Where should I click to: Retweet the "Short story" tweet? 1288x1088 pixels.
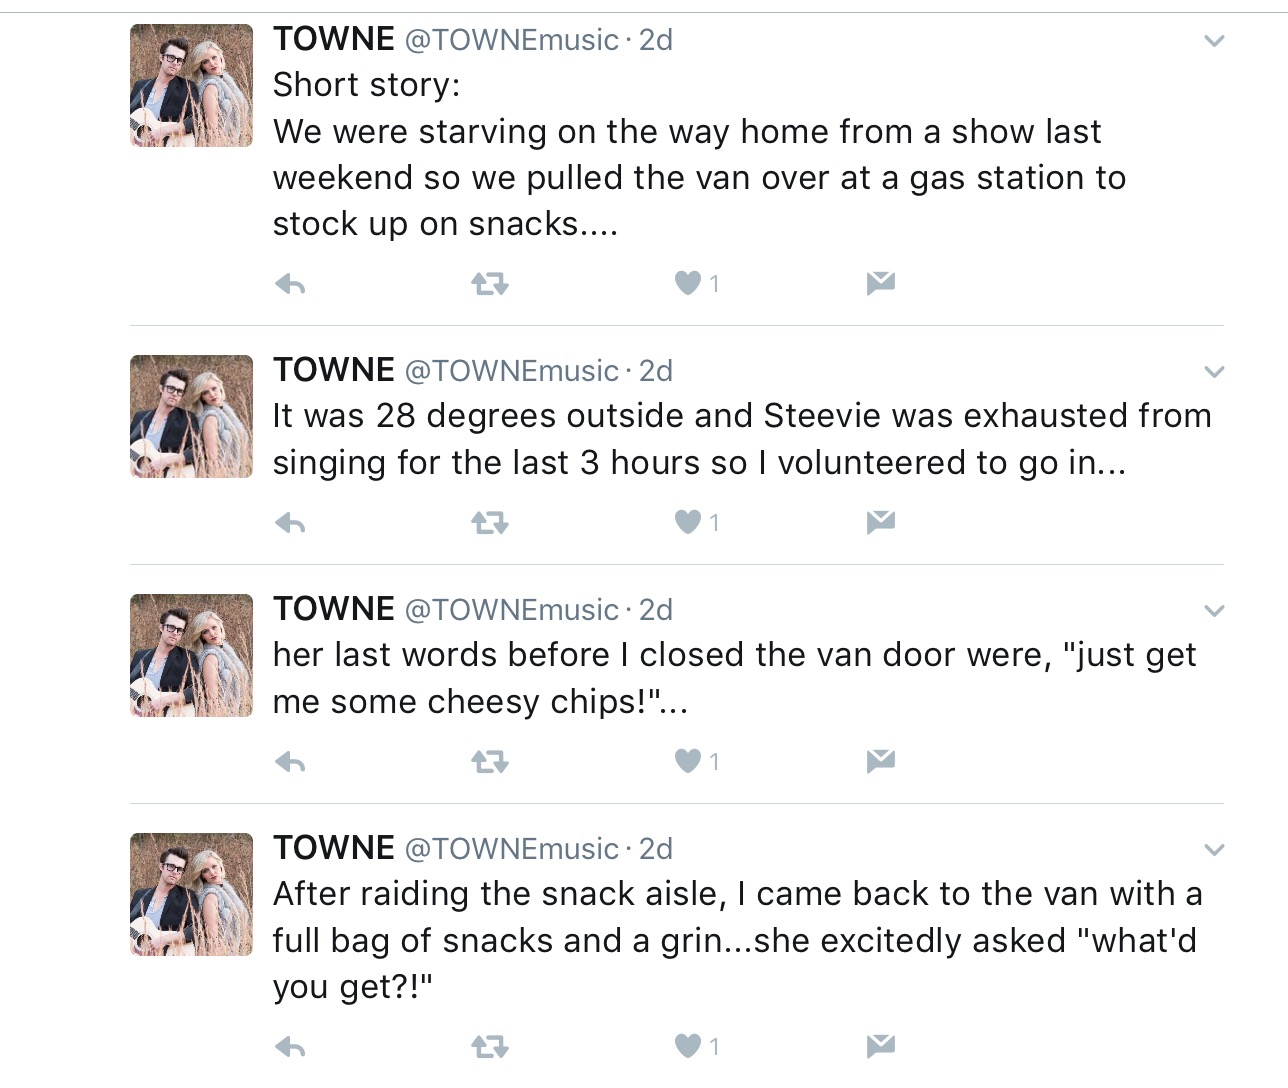click(x=490, y=285)
